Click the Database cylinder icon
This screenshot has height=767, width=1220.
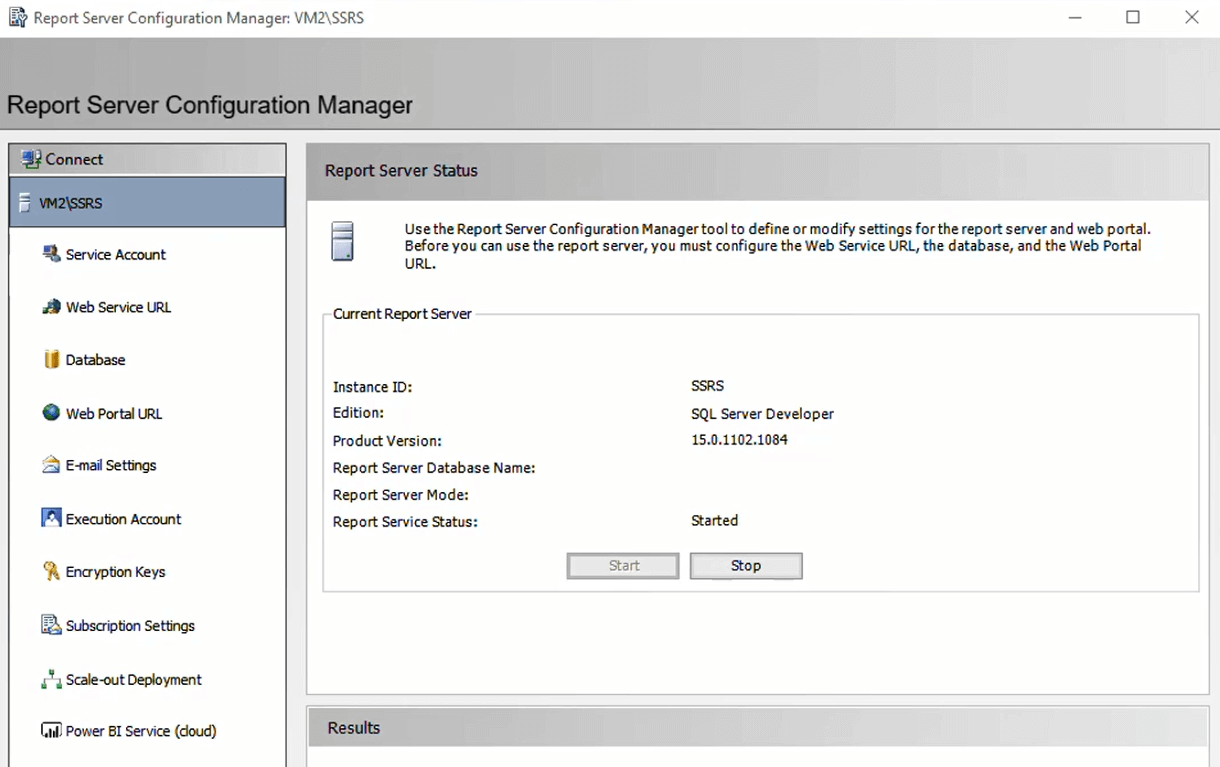(51, 360)
